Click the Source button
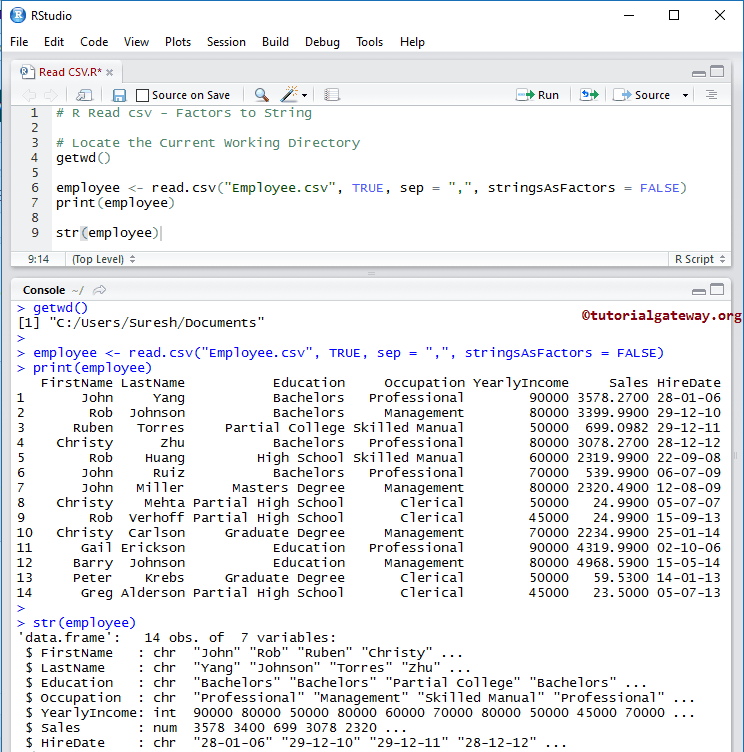Screen dimensions: 744x752 (643, 95)
